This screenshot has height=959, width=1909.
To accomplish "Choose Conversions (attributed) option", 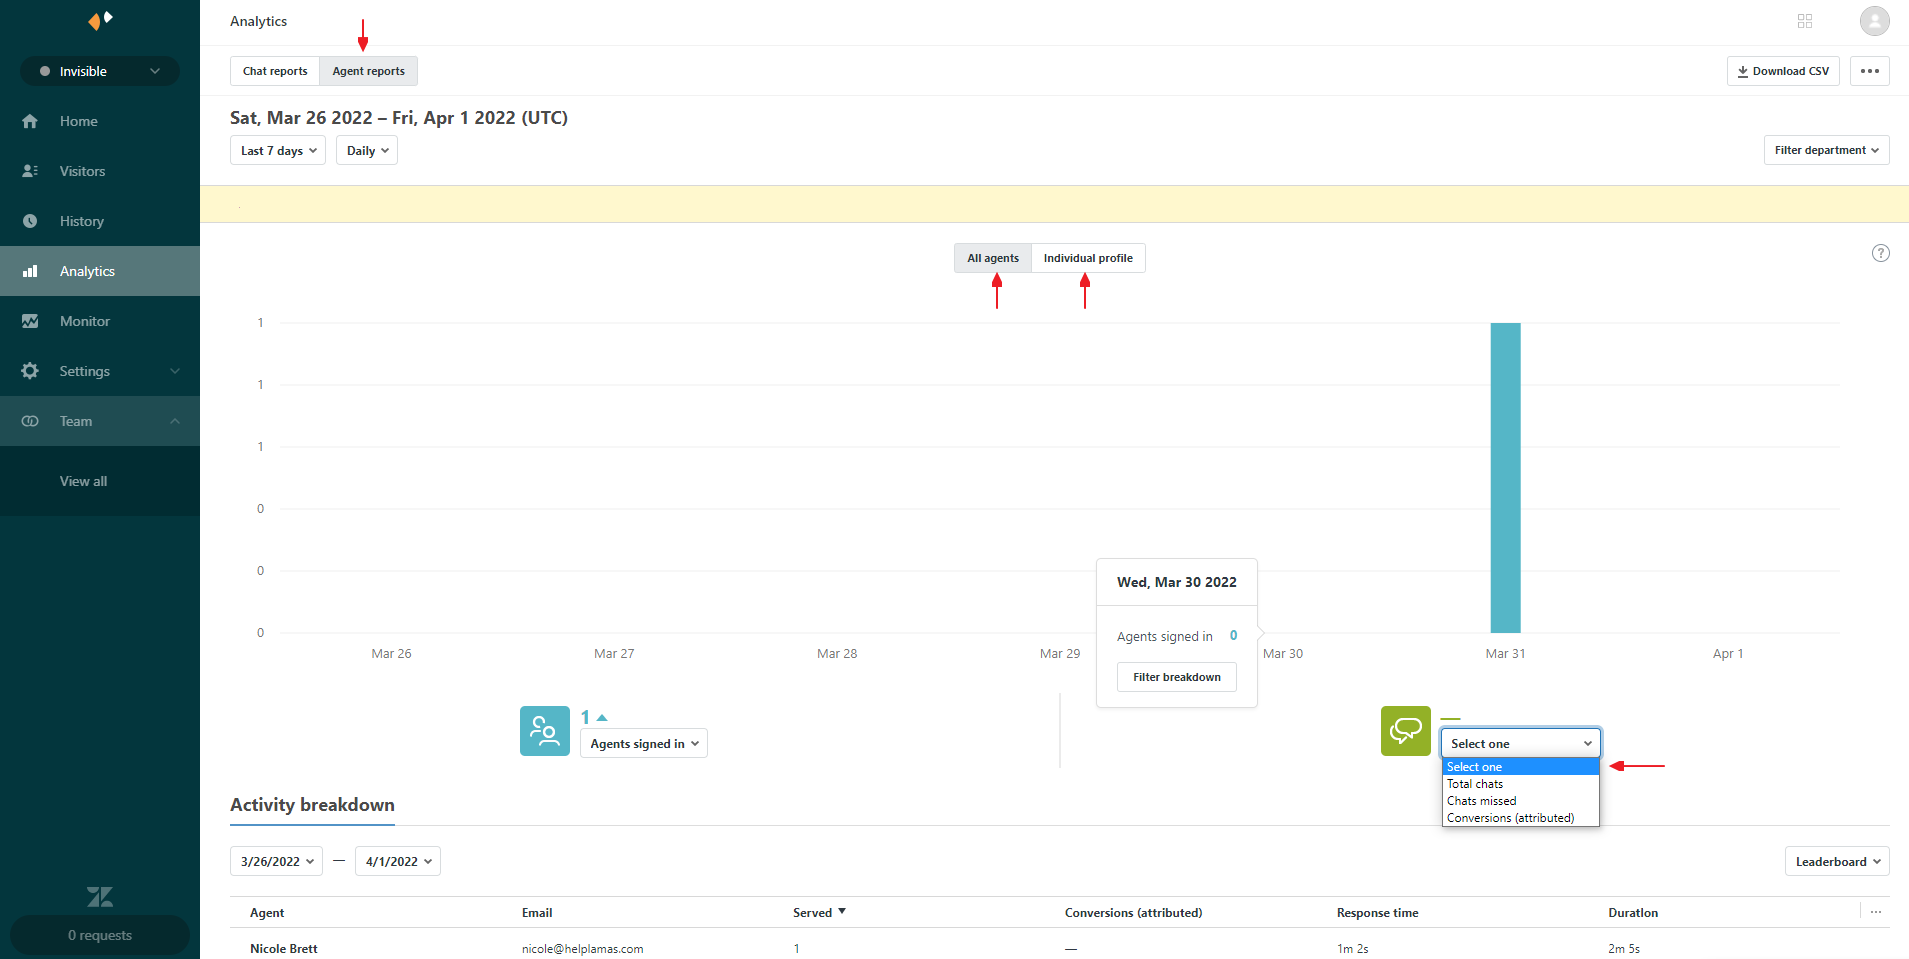I will click(x=1521, y=818).
